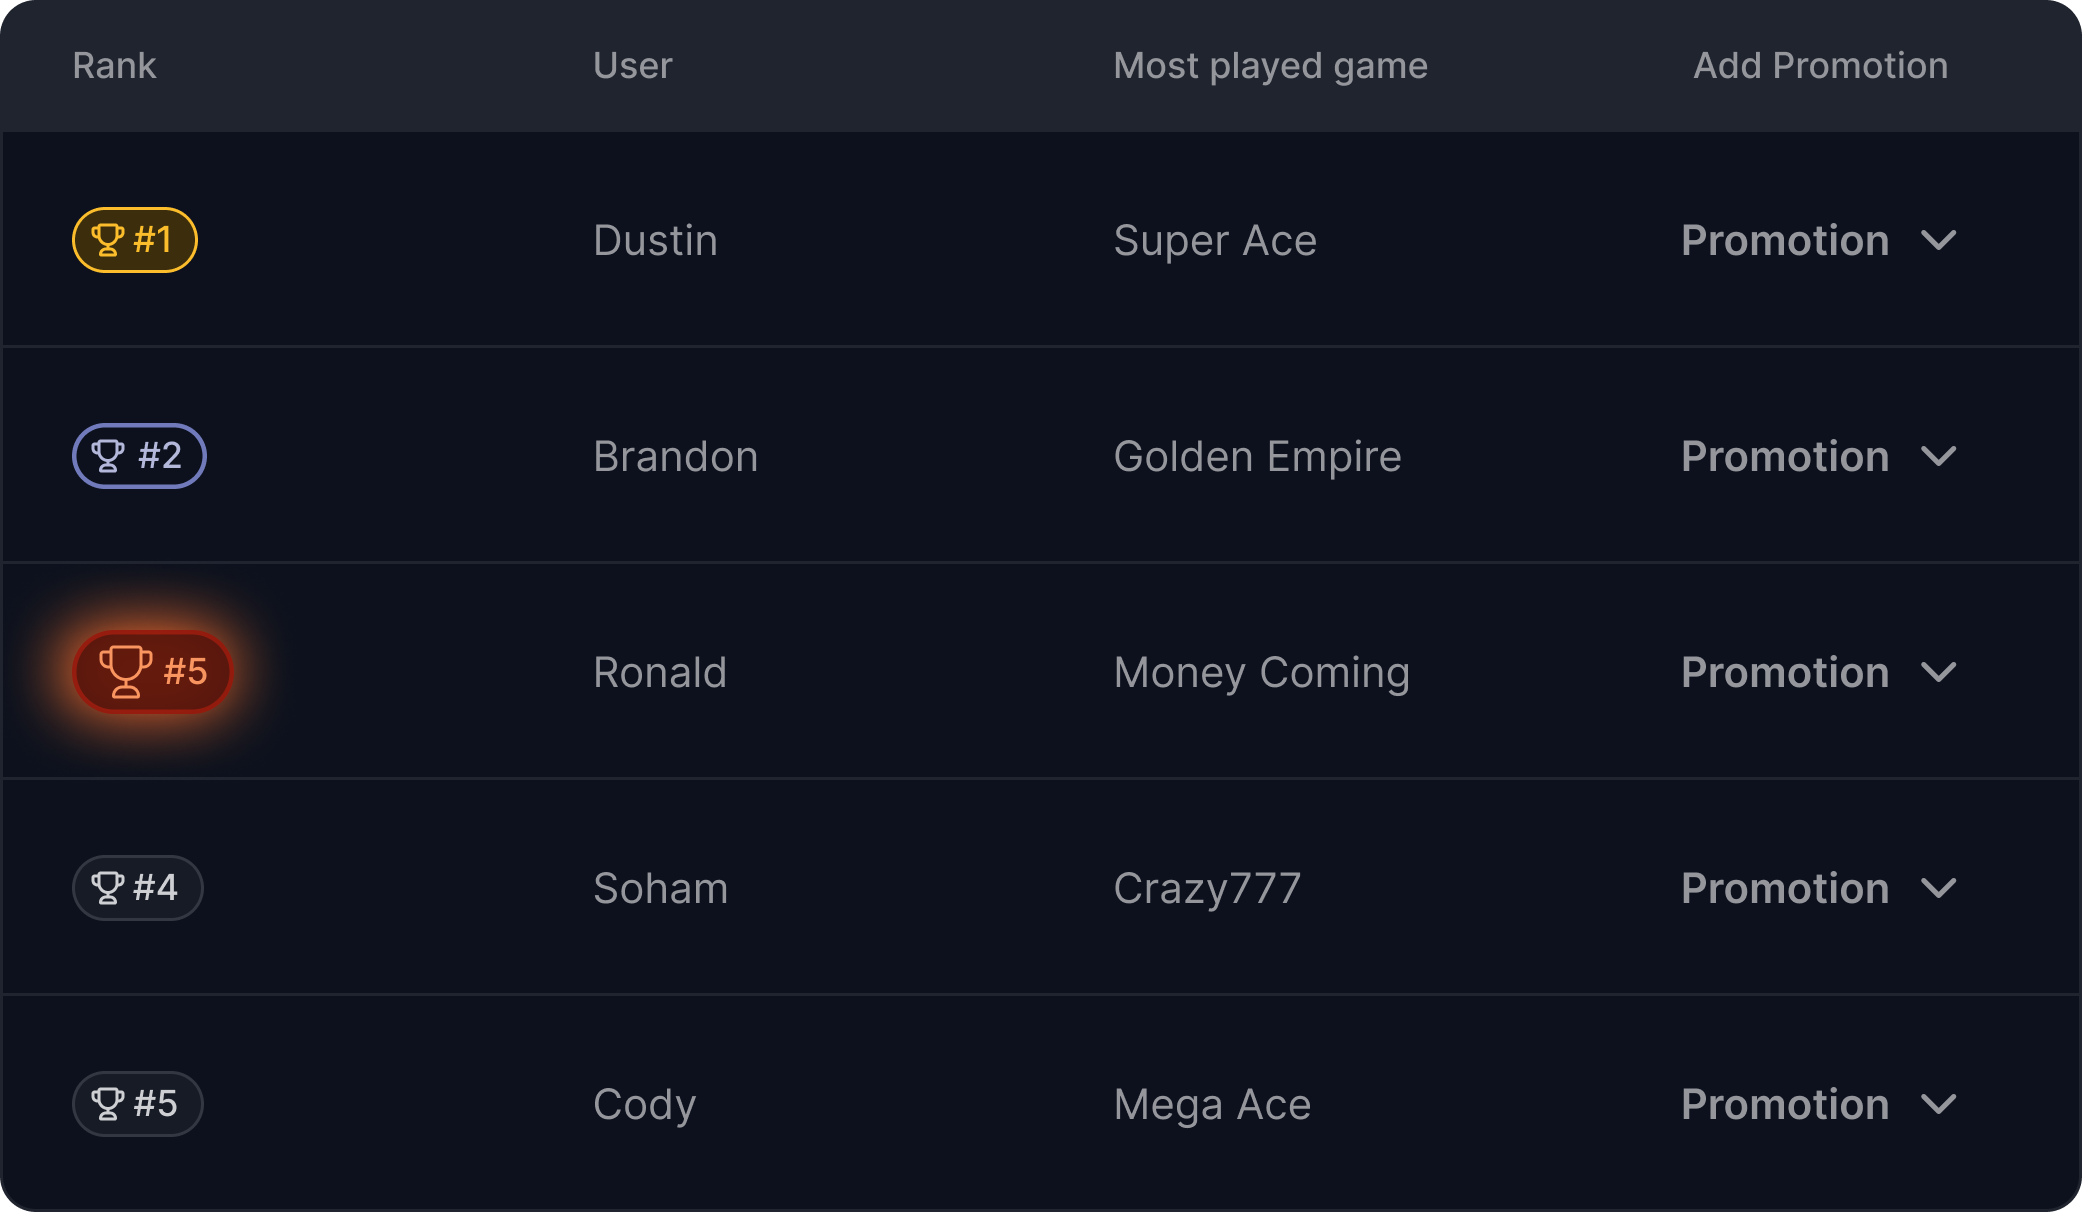Open user Brandon's name

pyautogui.click(x=675, y=457)
